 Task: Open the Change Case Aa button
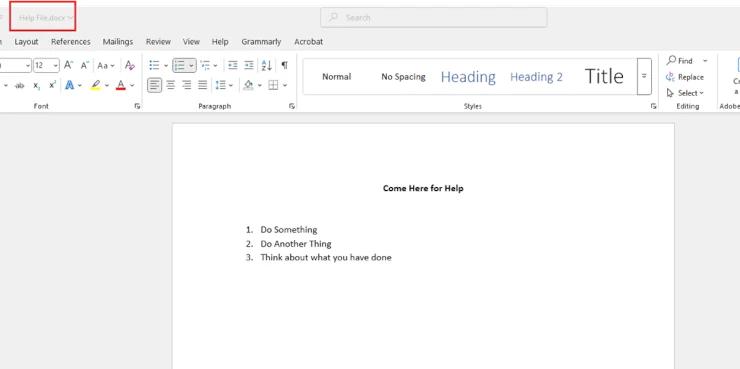point(106,65)
